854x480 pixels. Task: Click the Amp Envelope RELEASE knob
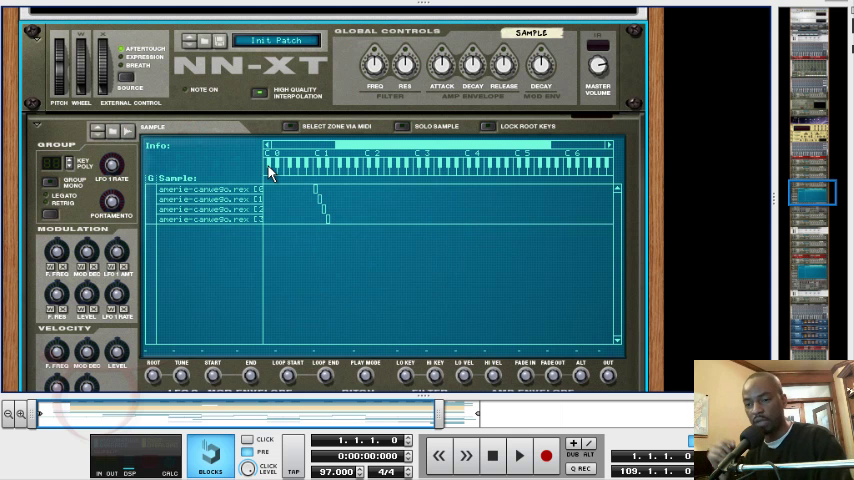tap(504, 65)
